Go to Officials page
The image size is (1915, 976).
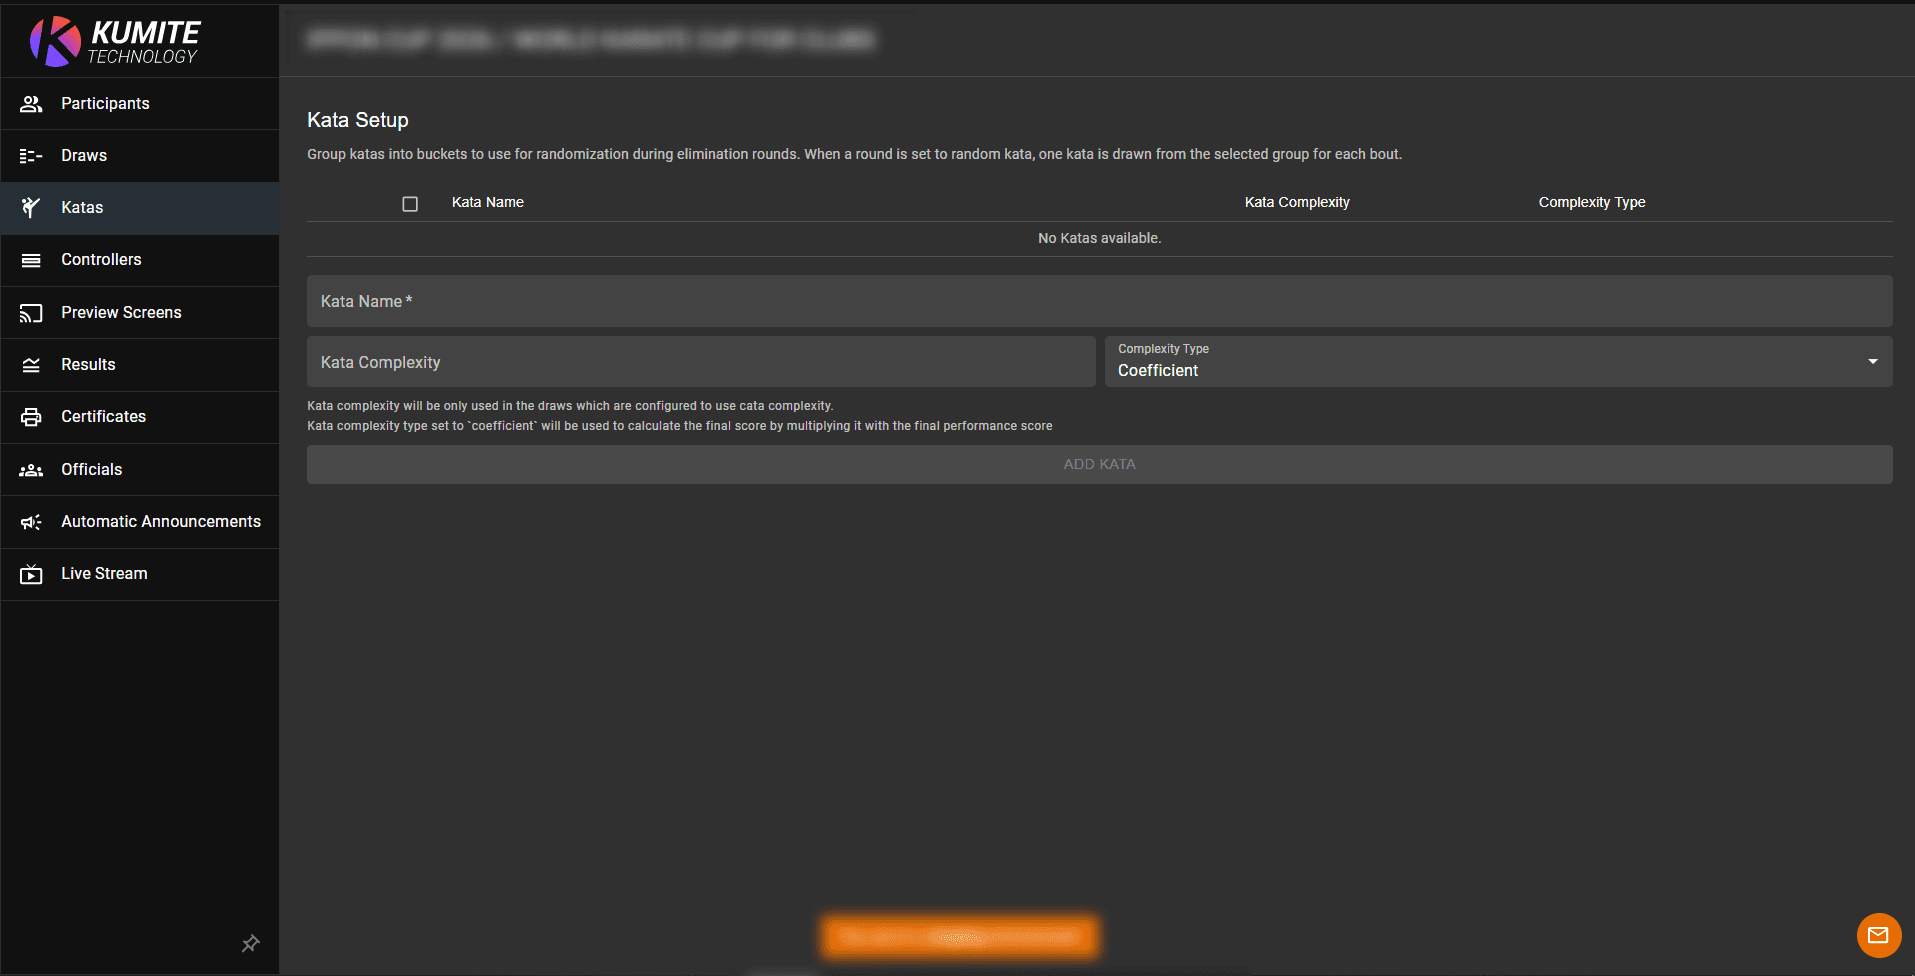[x=140, y=470]
